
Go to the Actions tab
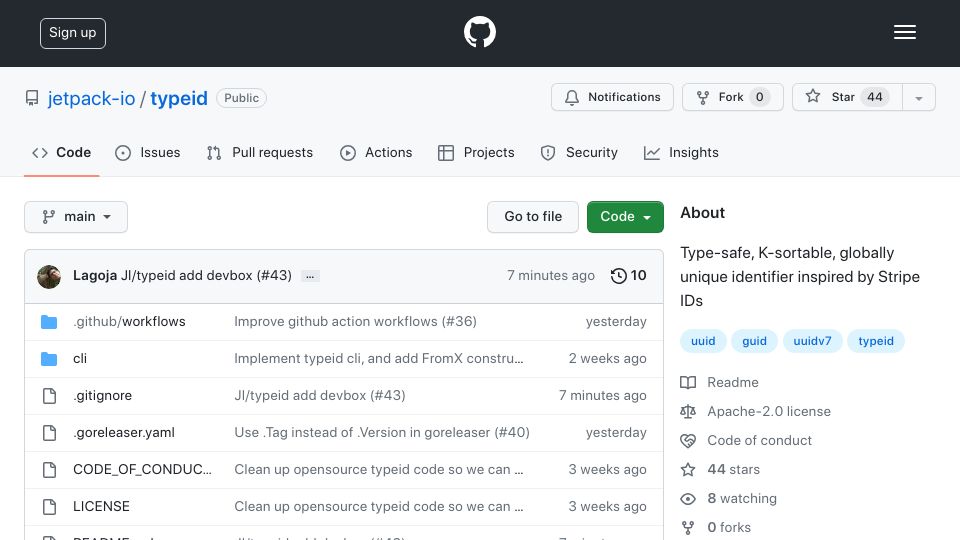pyautogui.click(x=376, y=152)
